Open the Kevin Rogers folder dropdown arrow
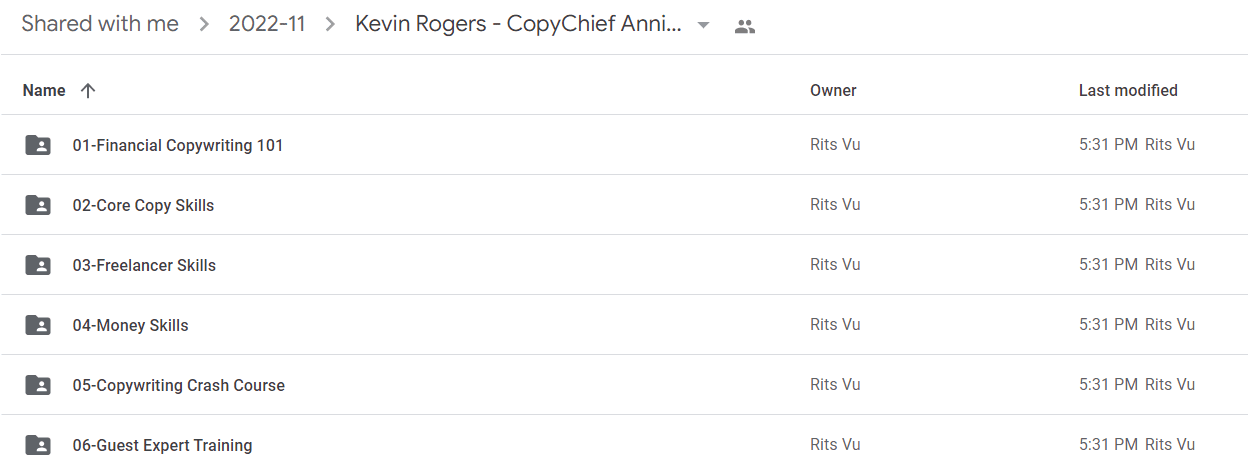The height and width of the screenshot is (467, 1248). tap(703, 26)
